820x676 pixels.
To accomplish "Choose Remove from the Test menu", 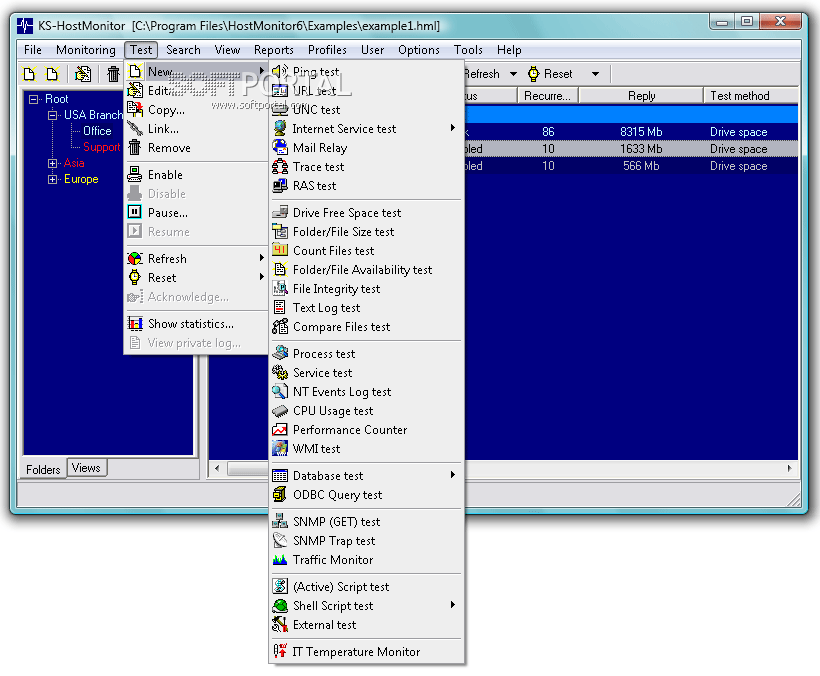I will tap(196, 147).
